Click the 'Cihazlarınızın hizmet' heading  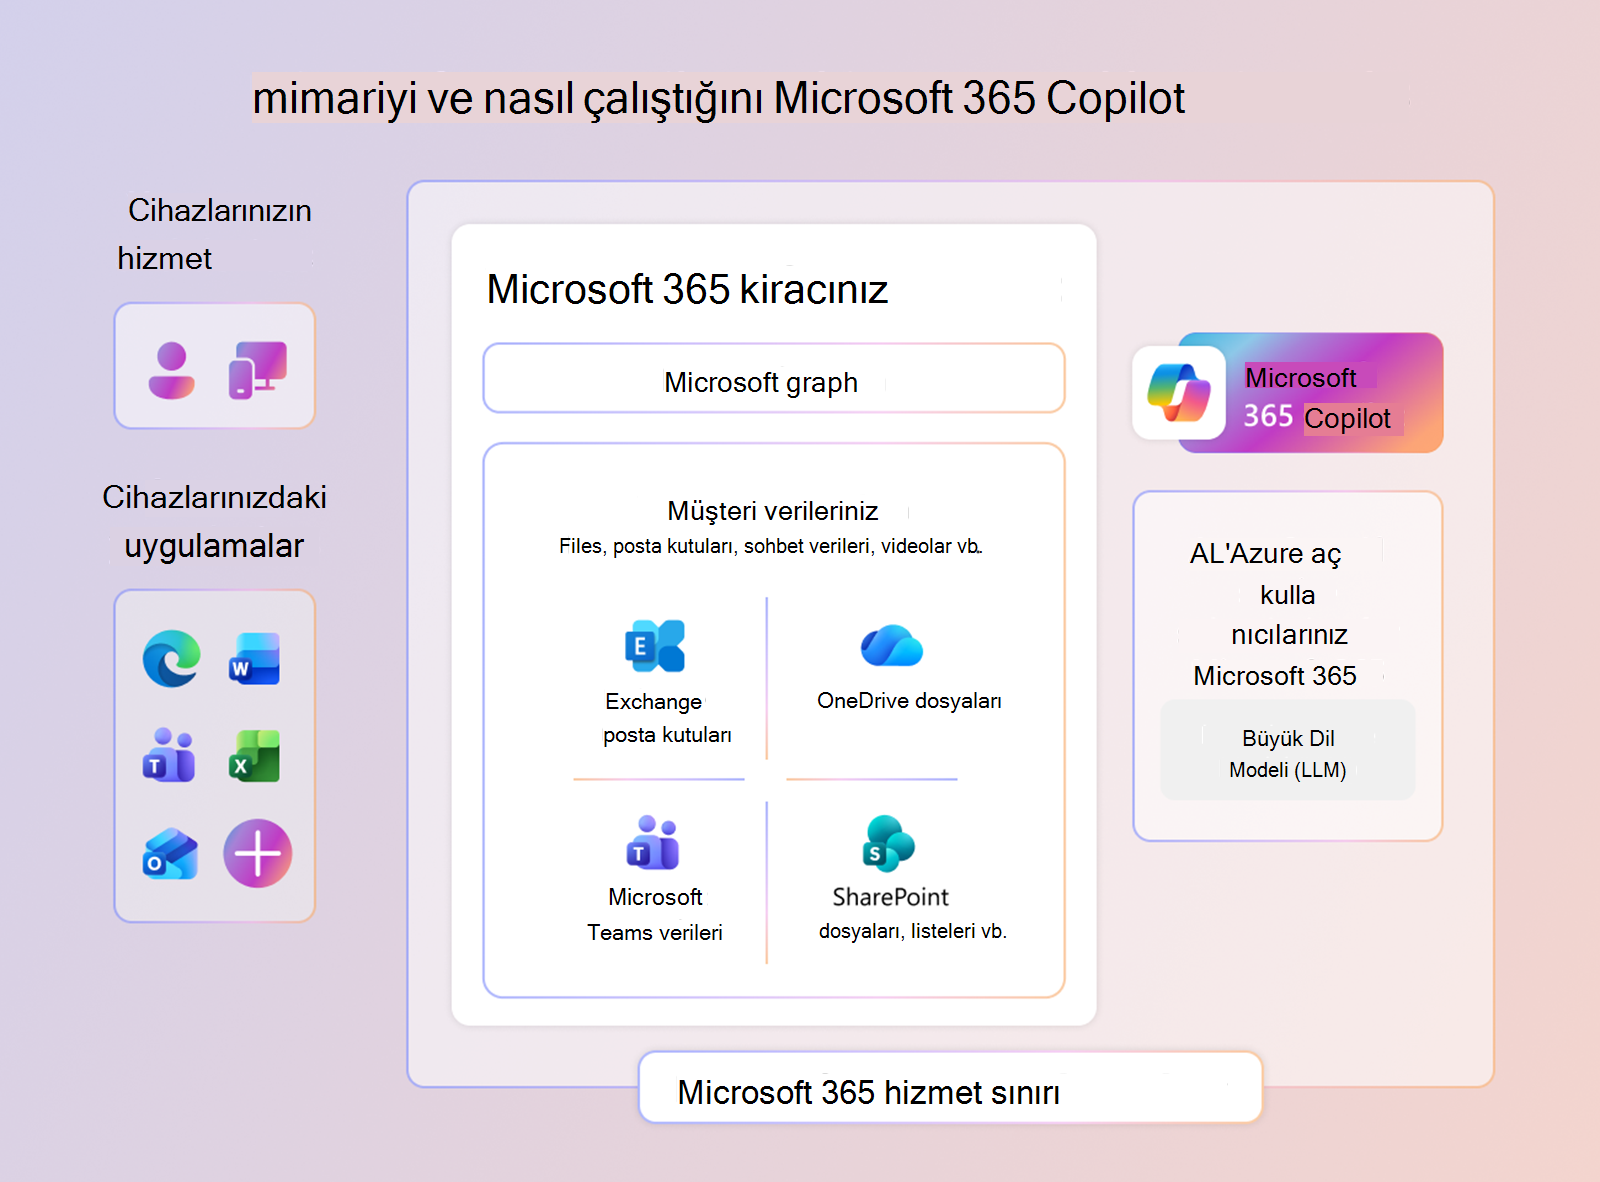coord(214,234)
